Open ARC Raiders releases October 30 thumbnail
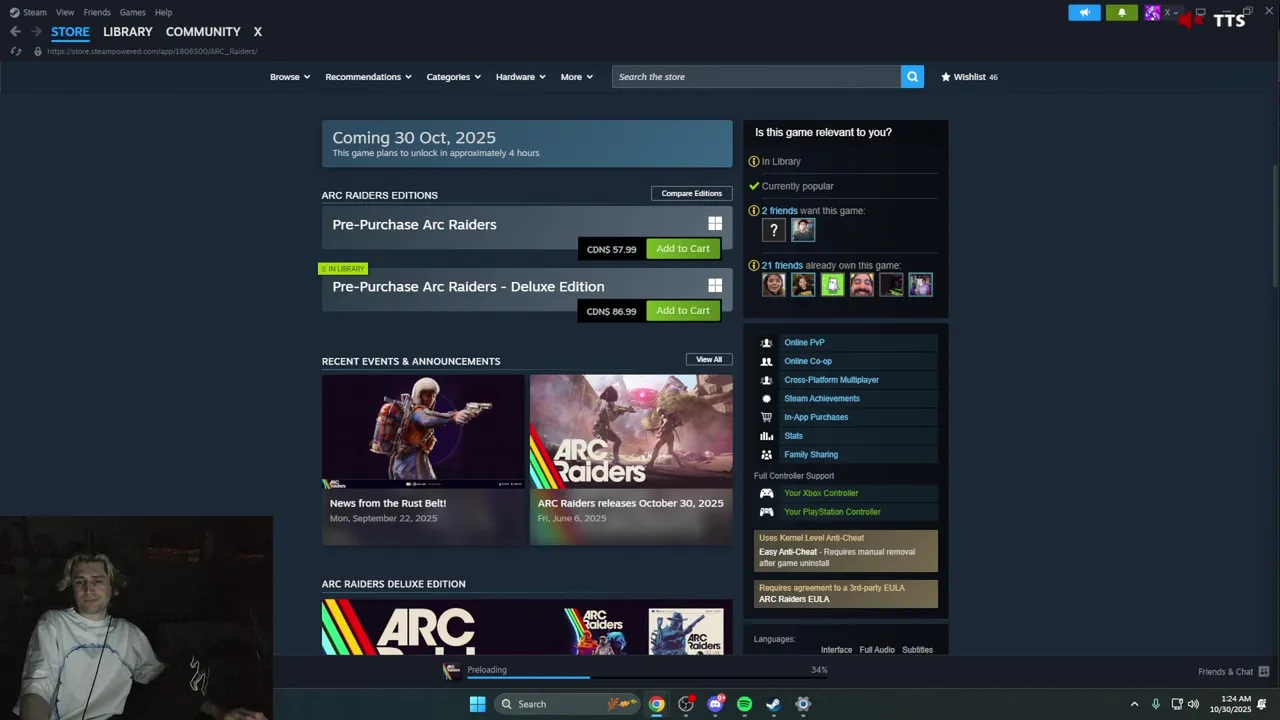This screenshot has height=720, width=1280. [x=631, y=431]
